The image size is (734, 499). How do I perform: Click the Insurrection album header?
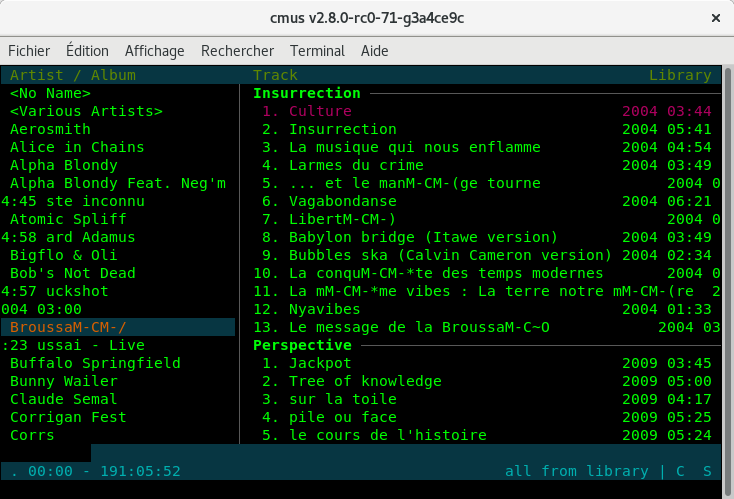[307, 93]
